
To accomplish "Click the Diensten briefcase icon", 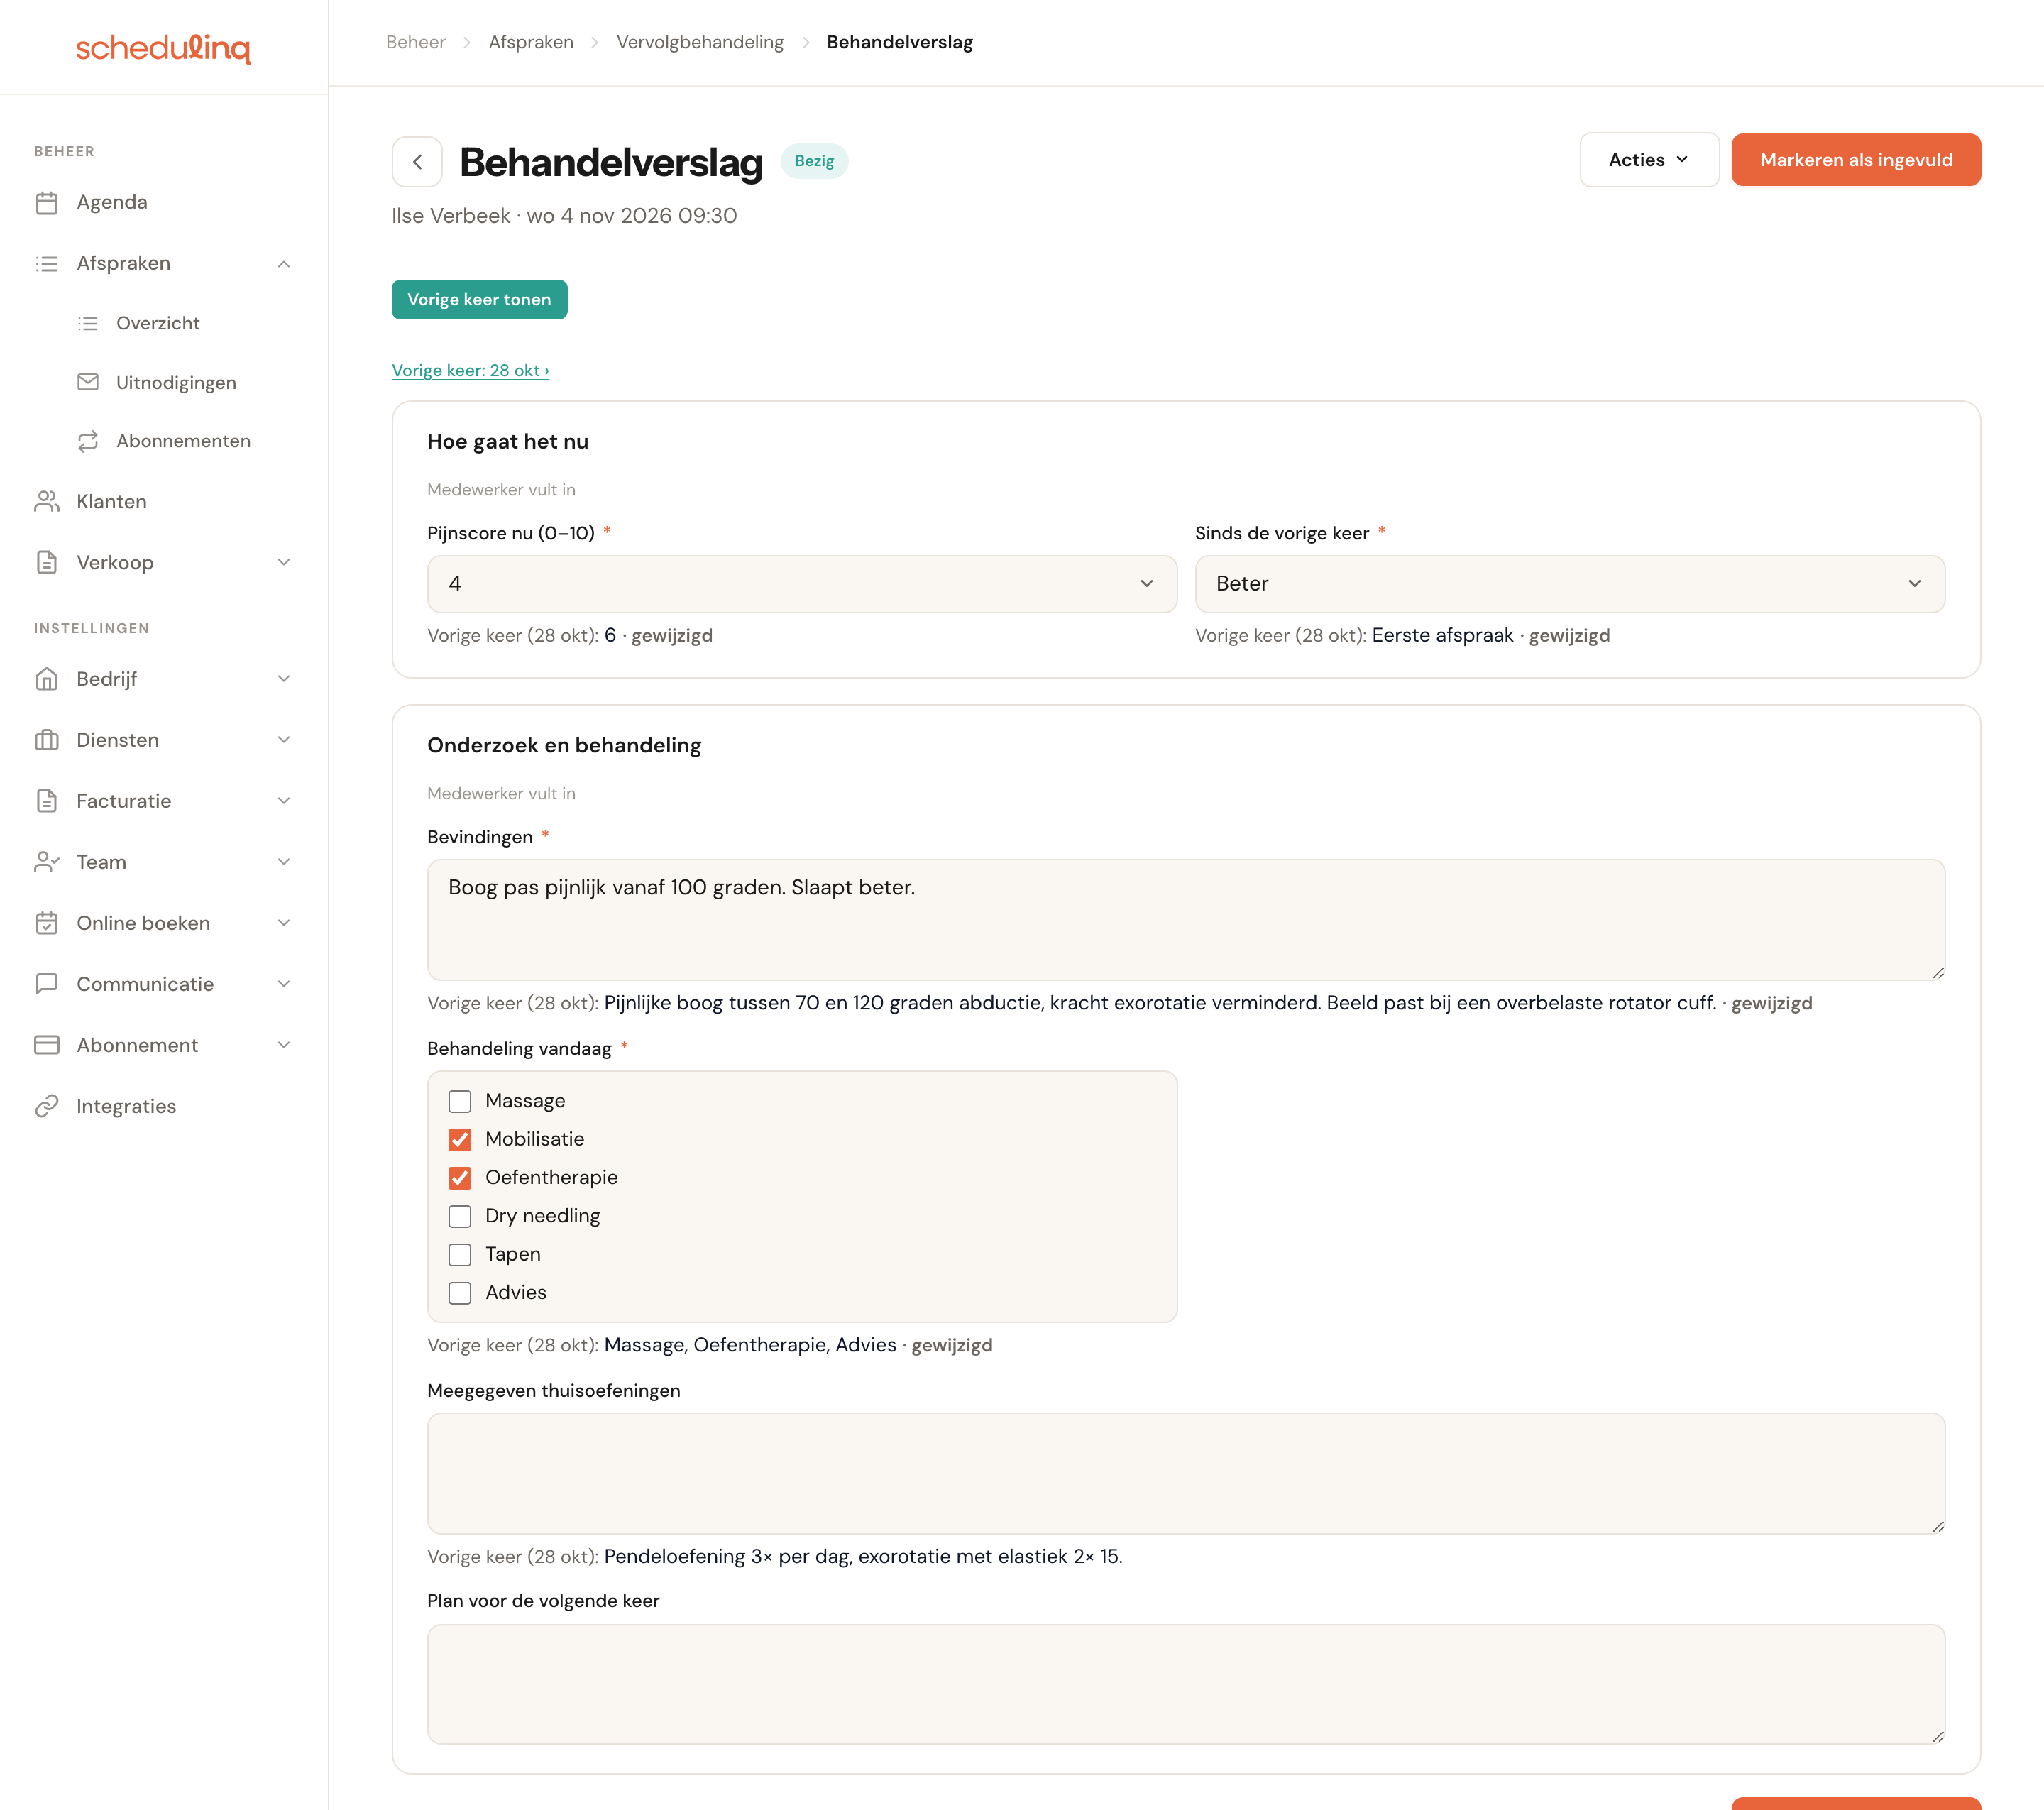I will coord(47,741).
